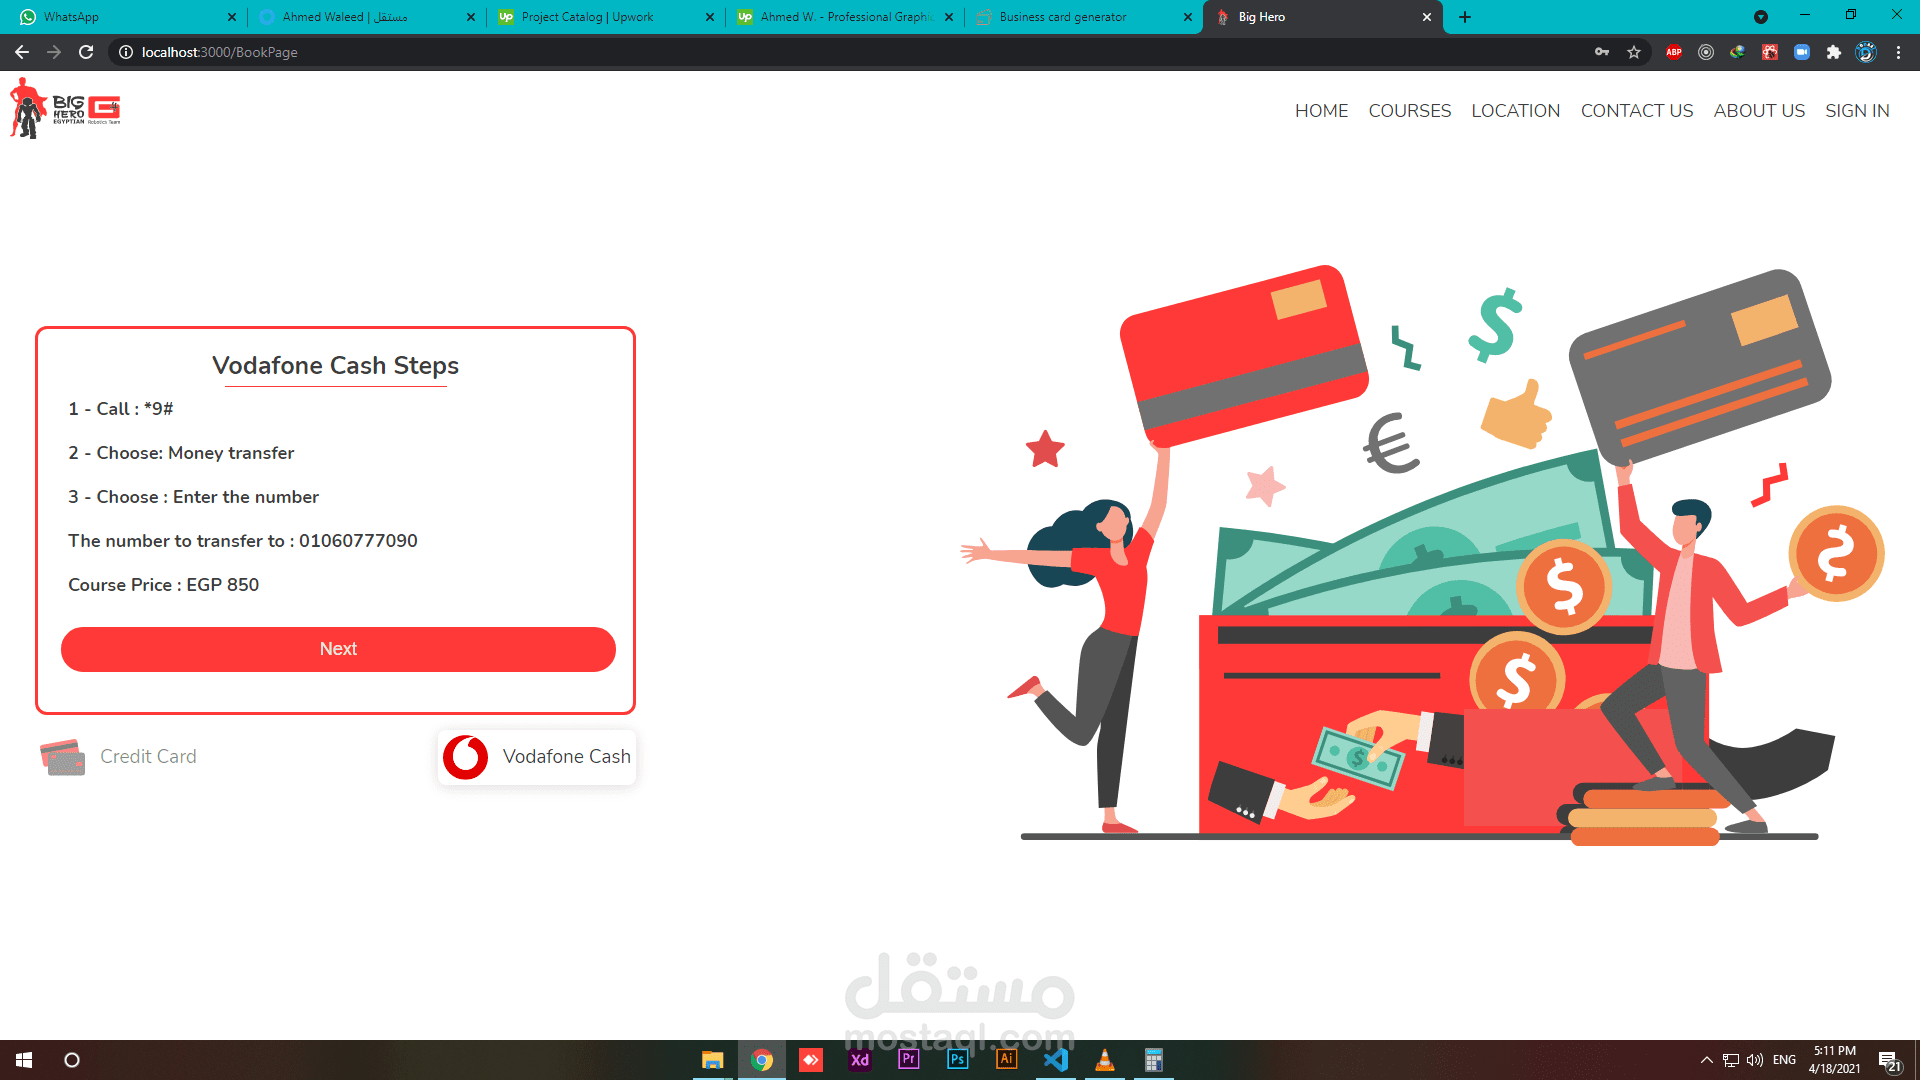Select the Vodafone Cash payment option
Image resolution: width=1920 pixels, height=1080 pixels.
point(537,757)
